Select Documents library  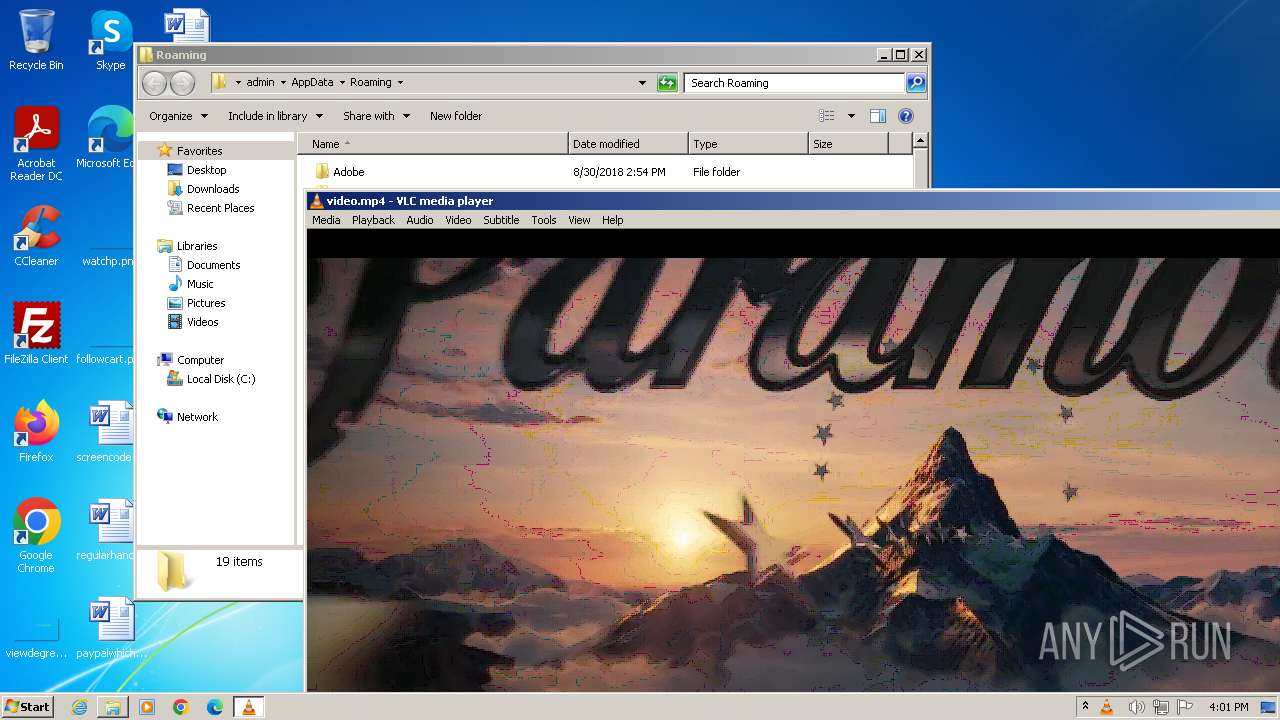(x=213, y=265)
